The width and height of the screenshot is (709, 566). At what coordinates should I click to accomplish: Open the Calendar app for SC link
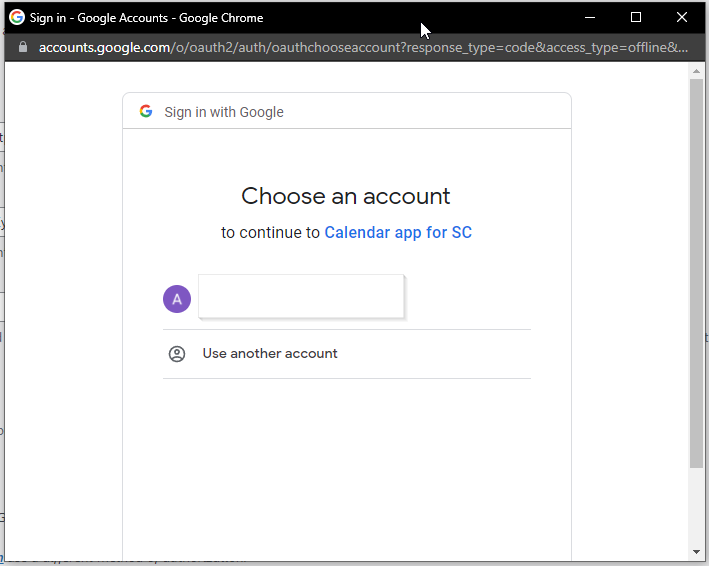pos(398,233)
